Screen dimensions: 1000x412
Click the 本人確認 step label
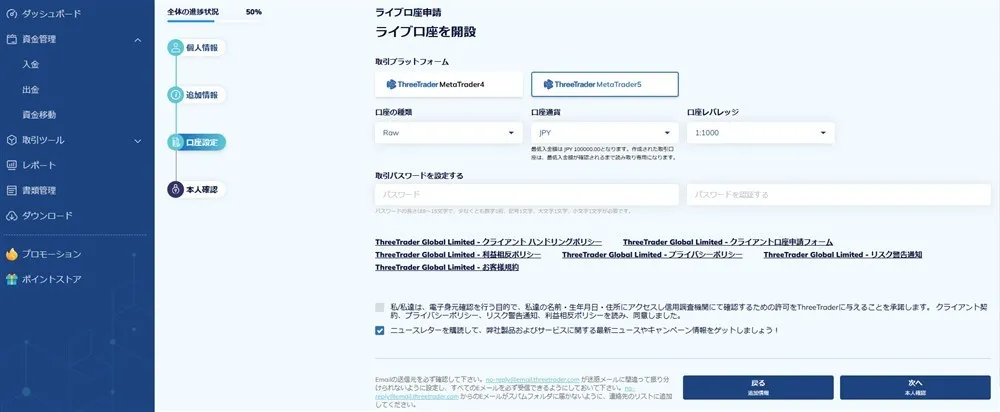point(202,189)
